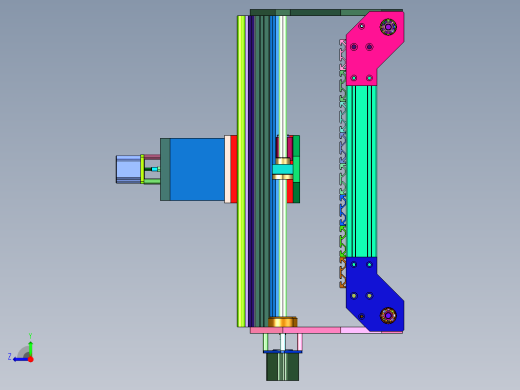Image resolution: width=520 pixels, height=390 pixels.
Task: Select the cyan lead screw nut
Action: pos(283,169)
